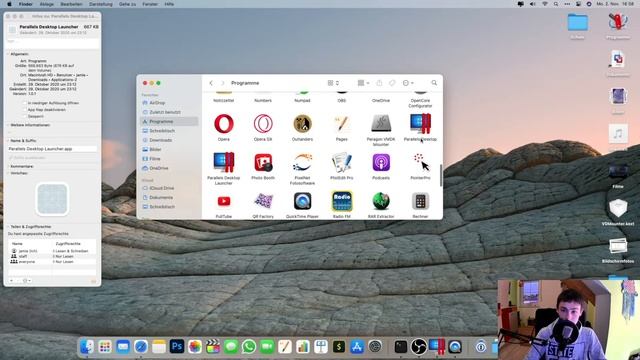Select QuickTime Player in Programme window
This screenshot has height=360, width=640.
point(302,201)
